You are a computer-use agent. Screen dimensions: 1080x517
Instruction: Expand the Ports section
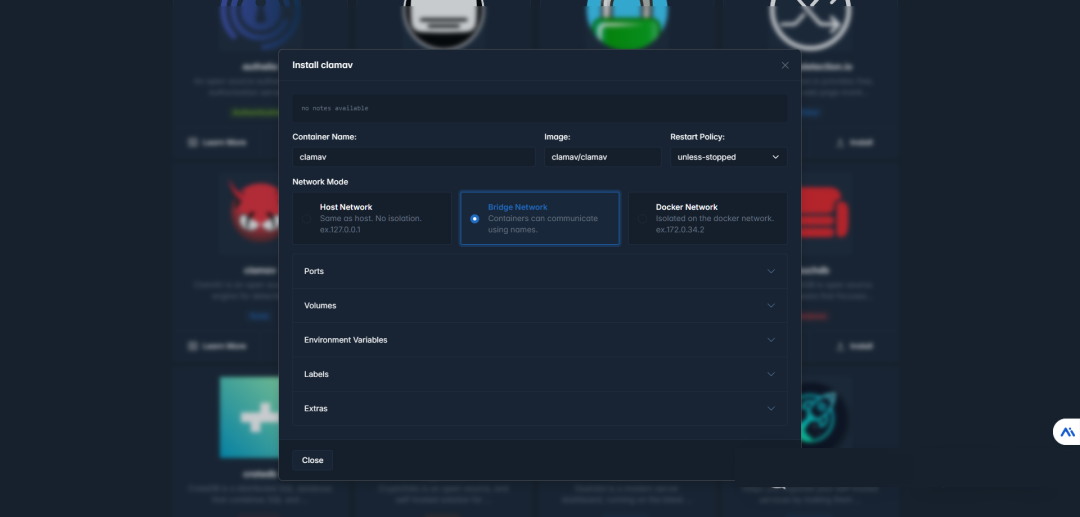539,271
